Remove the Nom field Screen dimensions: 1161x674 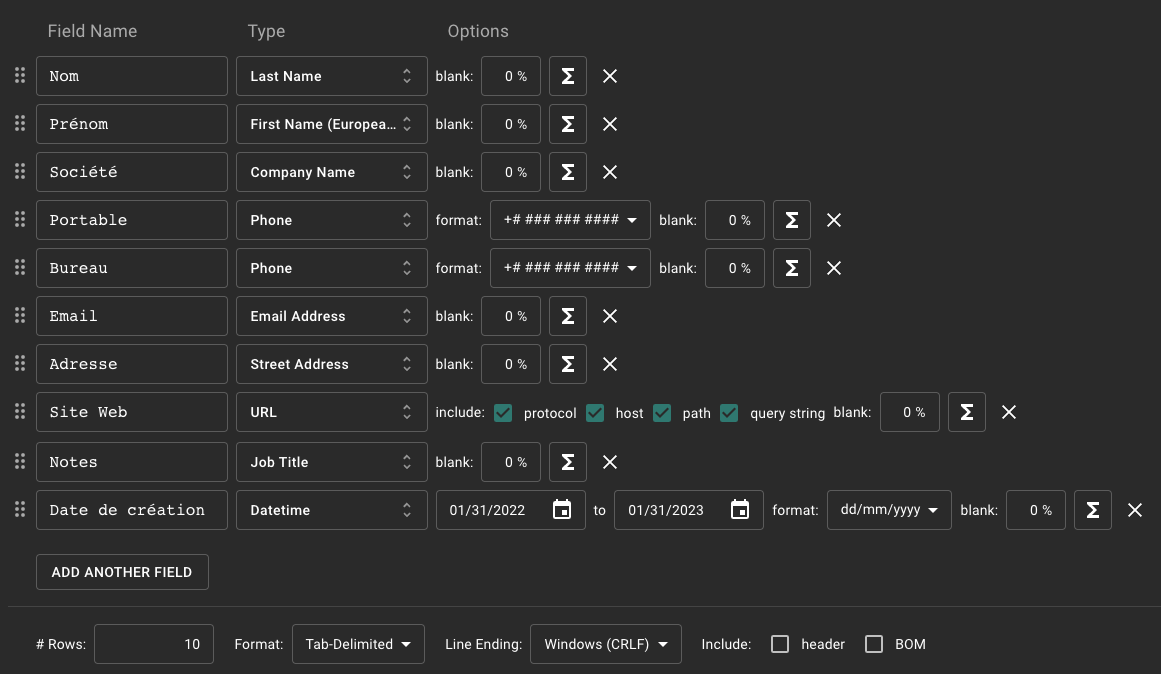tap(610, 76)
